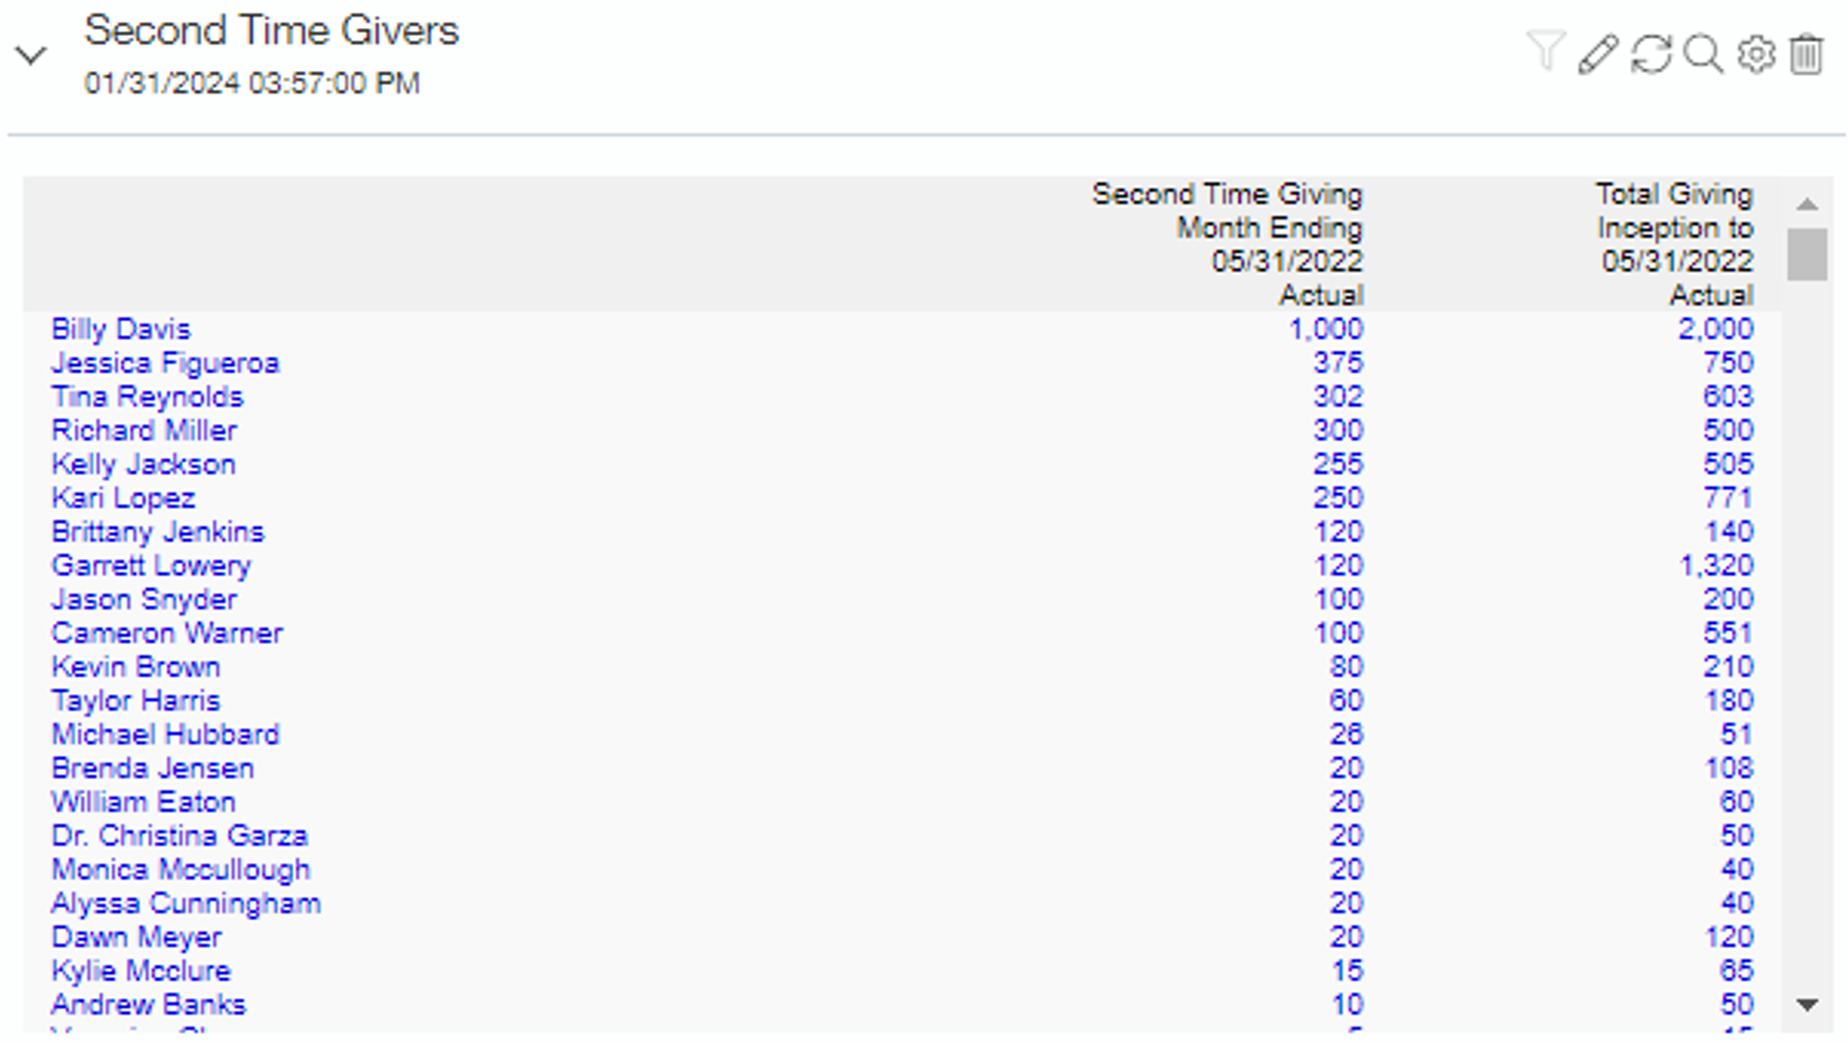Click the scrollbar up arrow

click(1807, 204)
